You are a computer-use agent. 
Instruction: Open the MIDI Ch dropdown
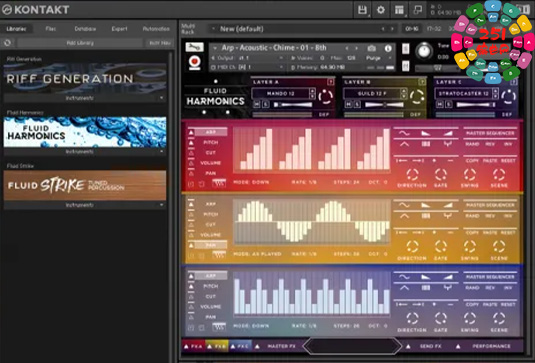tap(248, 67)
